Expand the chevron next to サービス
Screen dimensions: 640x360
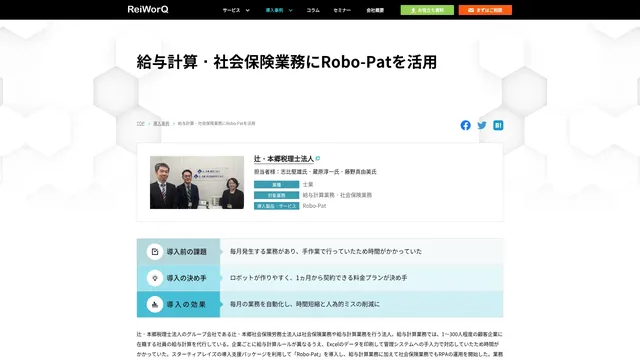pyautogui.click(x=247, y=10)
